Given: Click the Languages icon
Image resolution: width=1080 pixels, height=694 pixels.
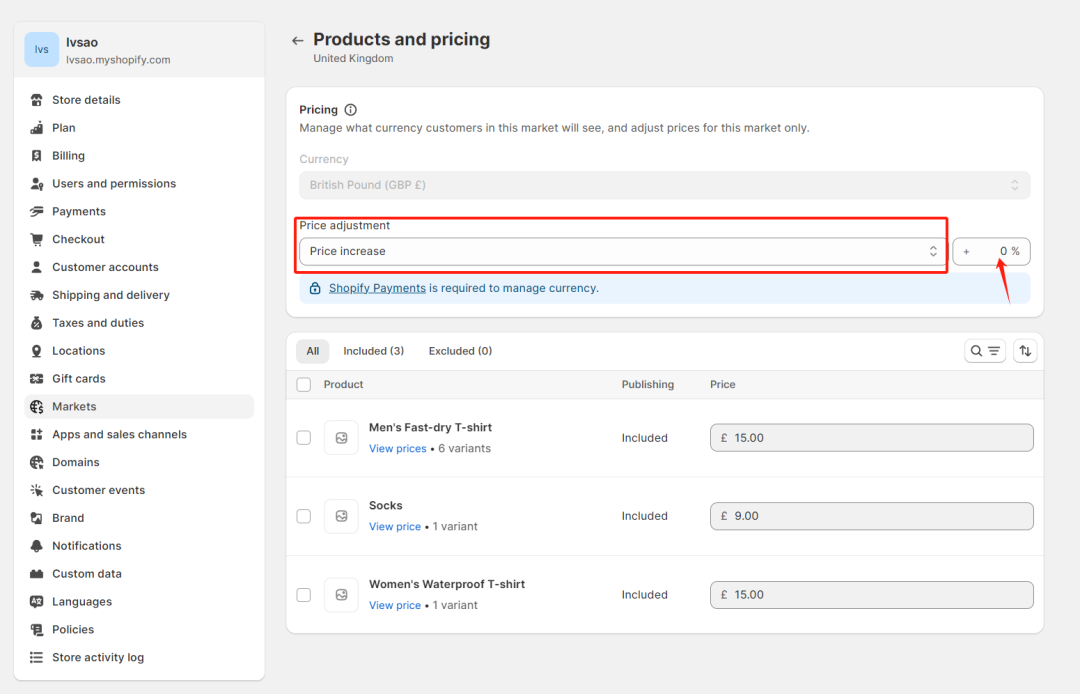Looking at the screenshot, I should coord(37,602).
